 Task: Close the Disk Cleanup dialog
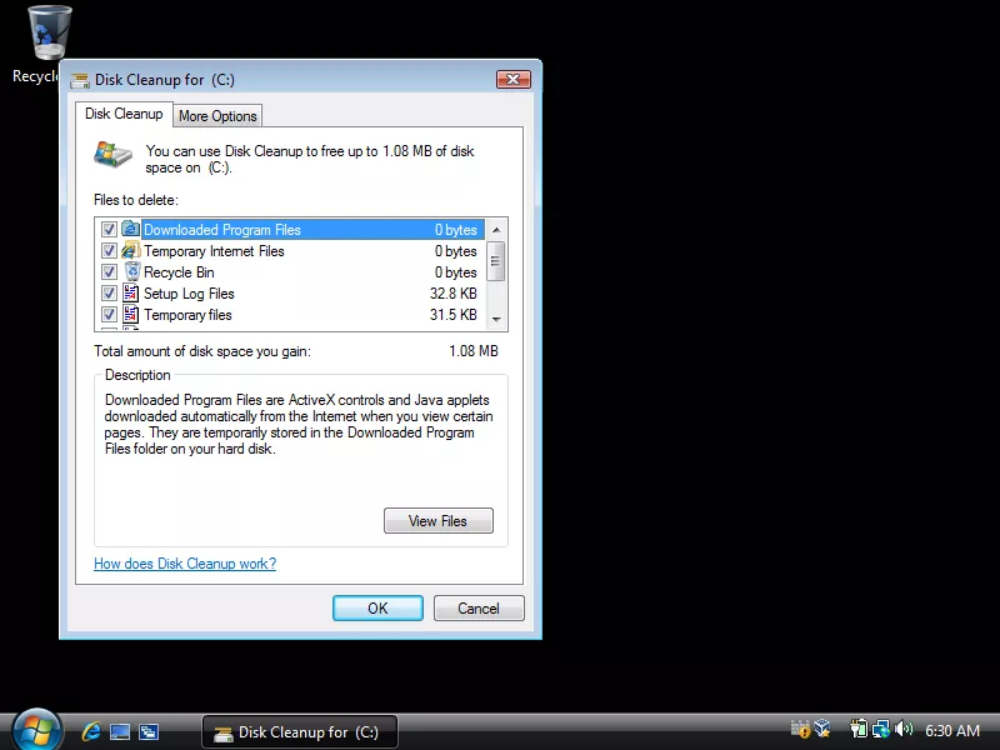point(513,79)
